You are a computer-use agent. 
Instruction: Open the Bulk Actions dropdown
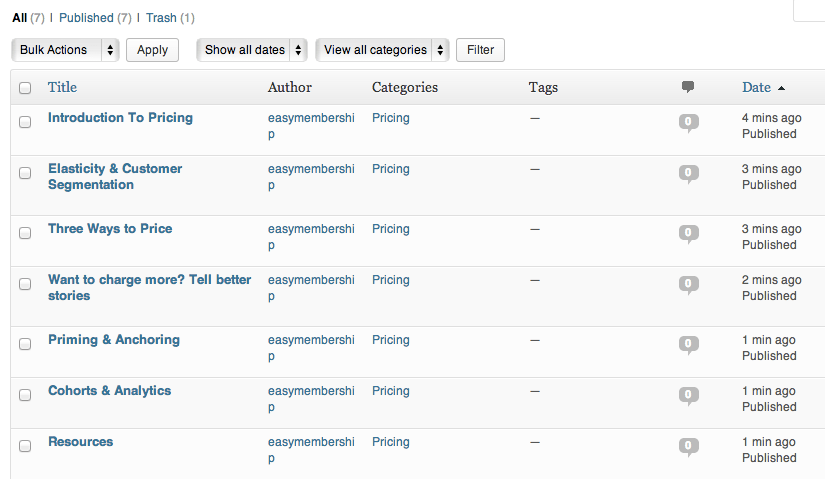coord(65,50)
